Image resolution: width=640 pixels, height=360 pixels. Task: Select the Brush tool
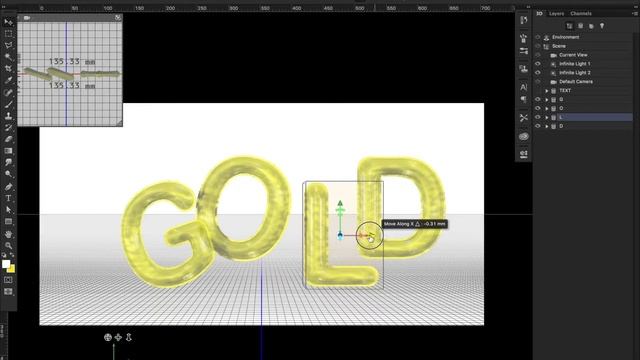coord(8,104)
